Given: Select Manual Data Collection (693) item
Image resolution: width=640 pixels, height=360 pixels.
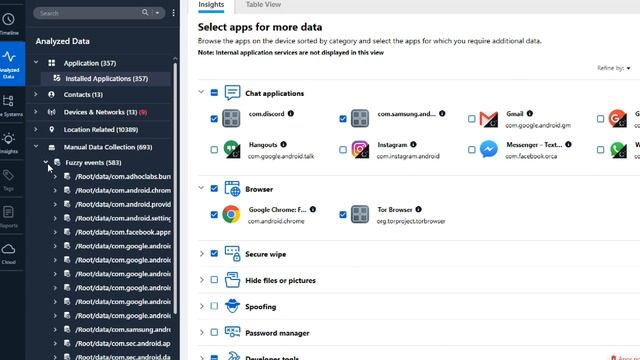Looking at the screenshot, I should 108,147.
